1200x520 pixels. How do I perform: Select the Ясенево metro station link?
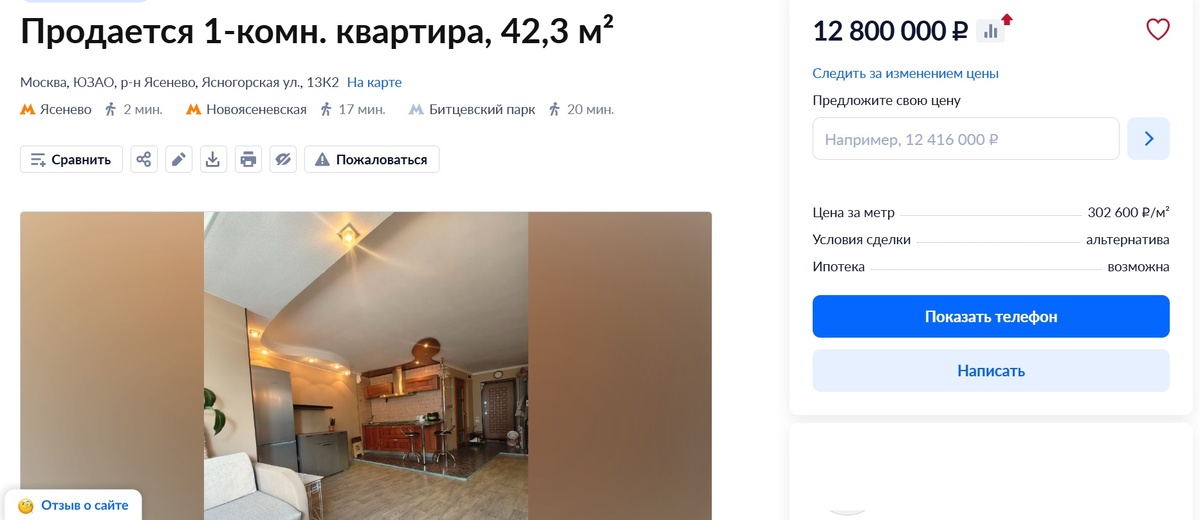pyautogui.click(x=65, y=109)
